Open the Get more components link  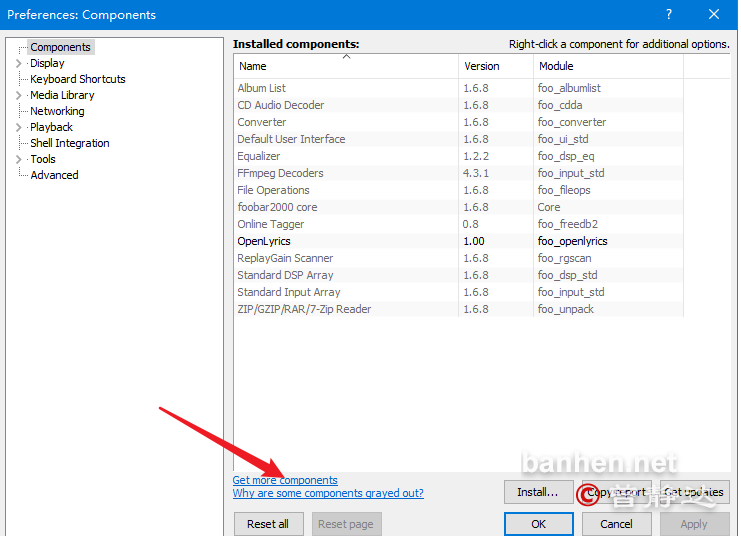[x=285, y=480]
